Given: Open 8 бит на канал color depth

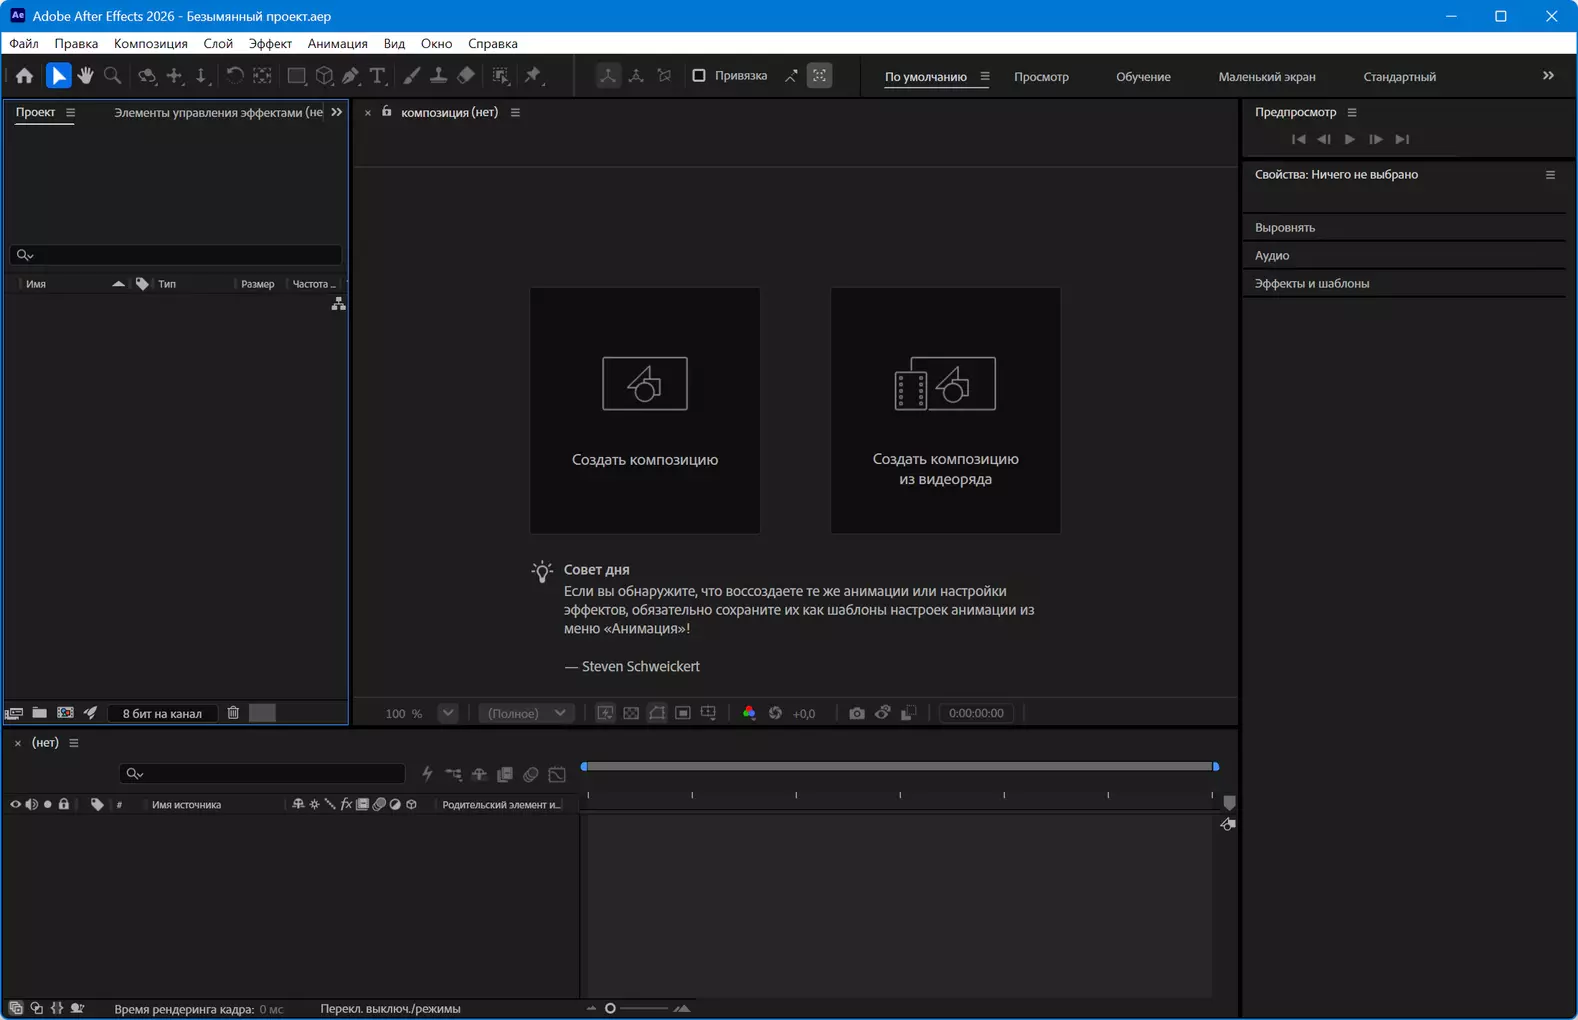Looking at the screenshot, I should point(162,713).
